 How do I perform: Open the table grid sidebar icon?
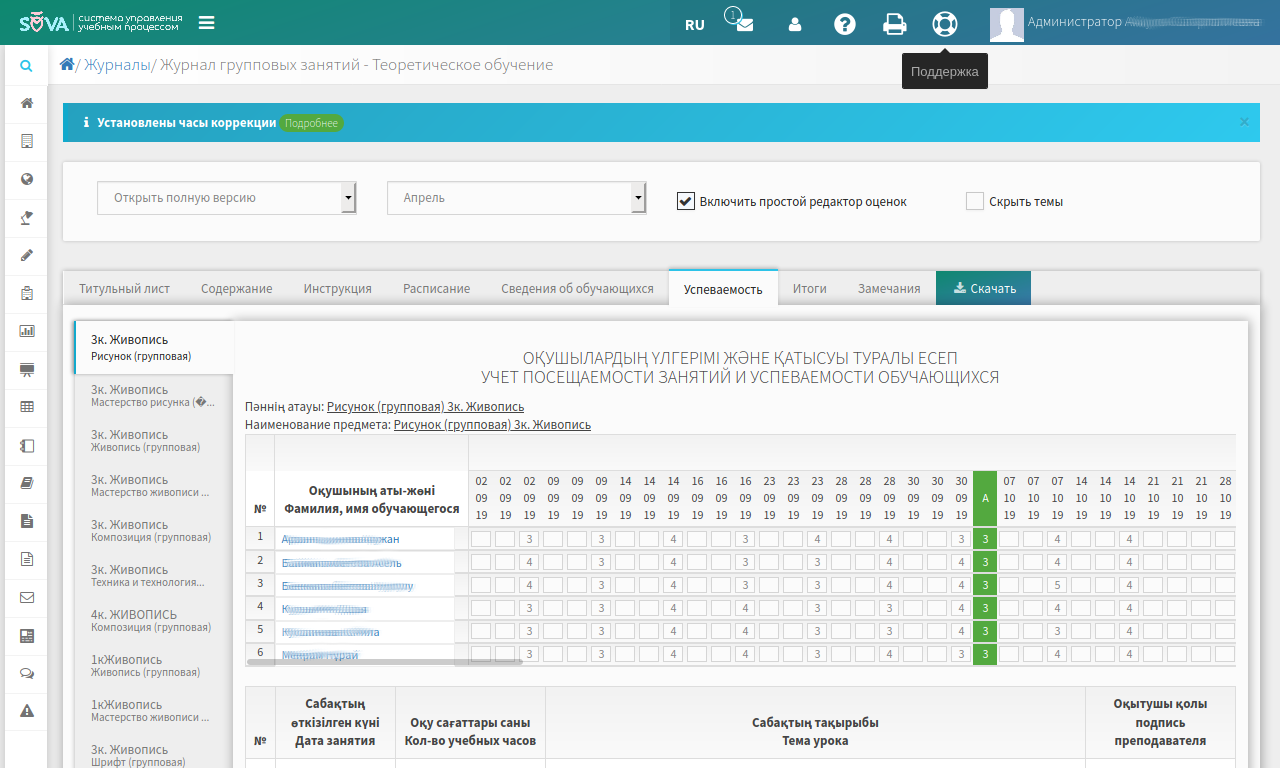coord(27,407)
